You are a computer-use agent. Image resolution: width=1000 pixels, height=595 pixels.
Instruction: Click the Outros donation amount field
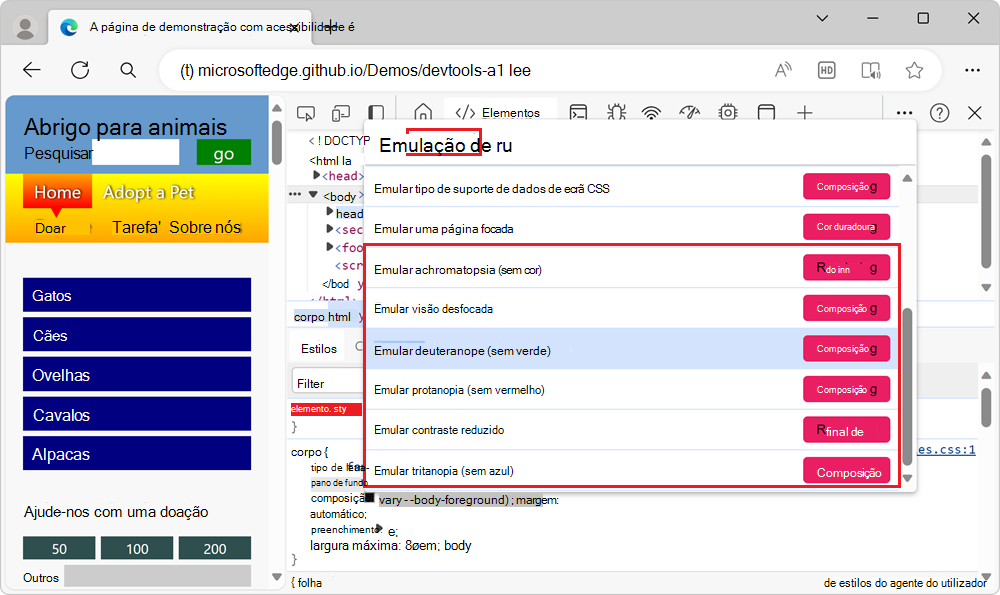158,577
